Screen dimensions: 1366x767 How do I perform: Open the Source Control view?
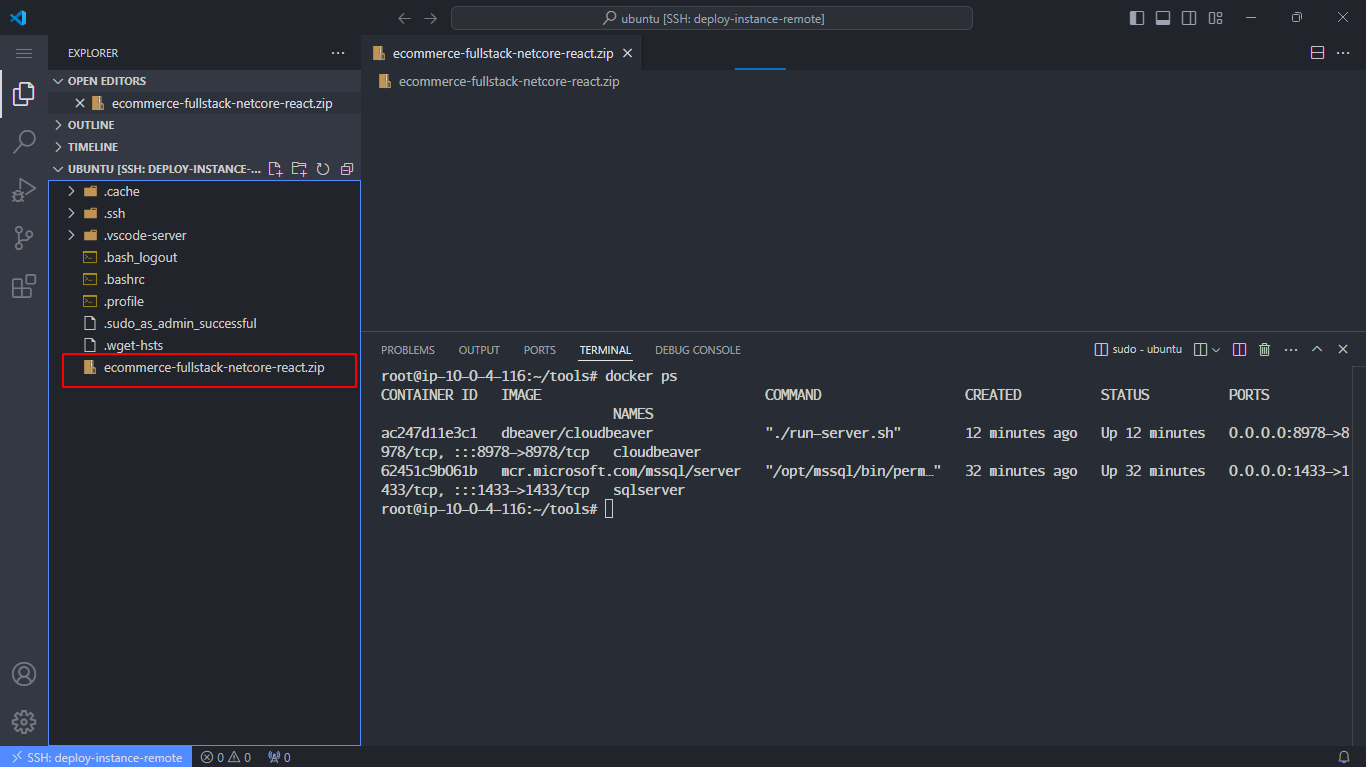[24, 238]
